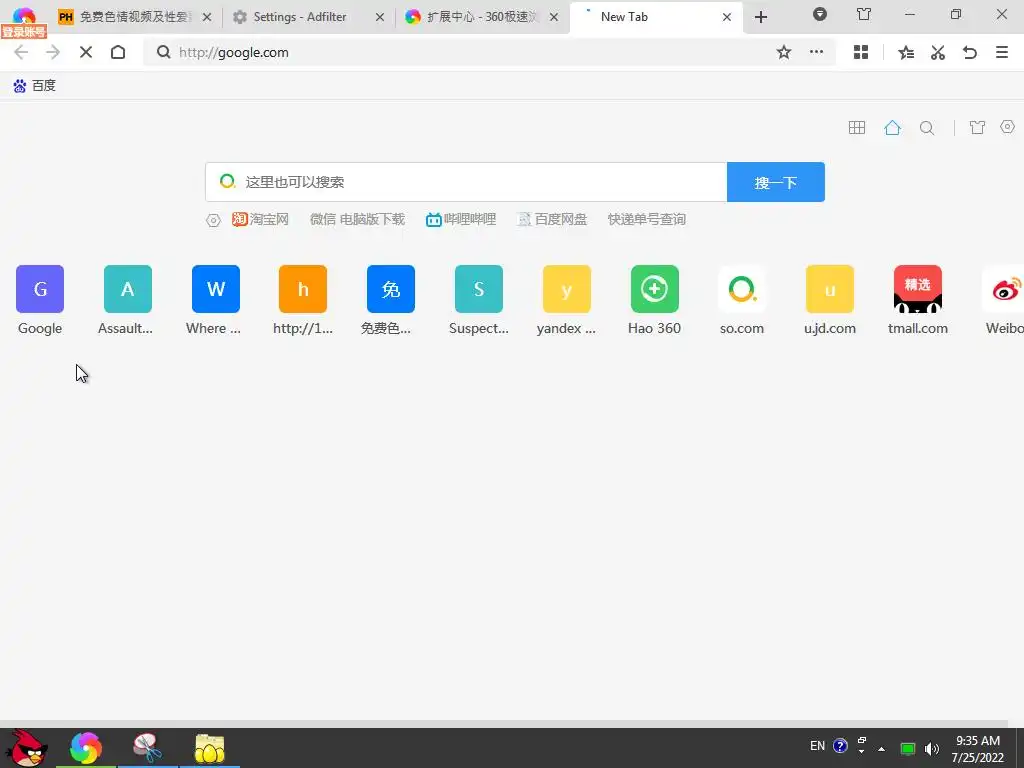Open the skin shirt icon in title bar
This screenshot has height=768, width=1024.
pos(864,14)
